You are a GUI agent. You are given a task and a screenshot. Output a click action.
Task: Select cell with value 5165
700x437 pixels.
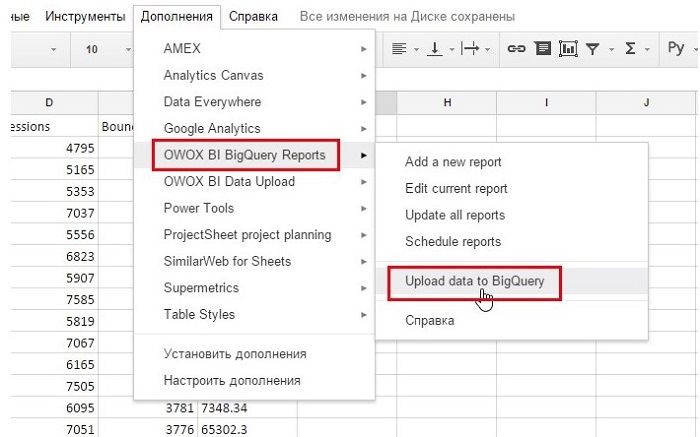pyautogui.click(x=54, y=170)
